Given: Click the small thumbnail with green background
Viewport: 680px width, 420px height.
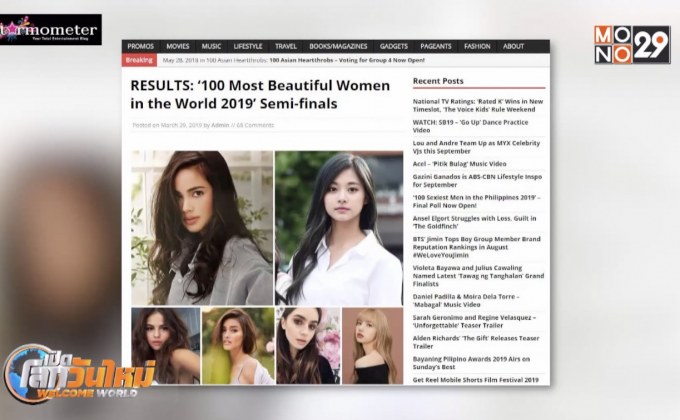Looking at the screenshot, I should (x=238, y=346).
